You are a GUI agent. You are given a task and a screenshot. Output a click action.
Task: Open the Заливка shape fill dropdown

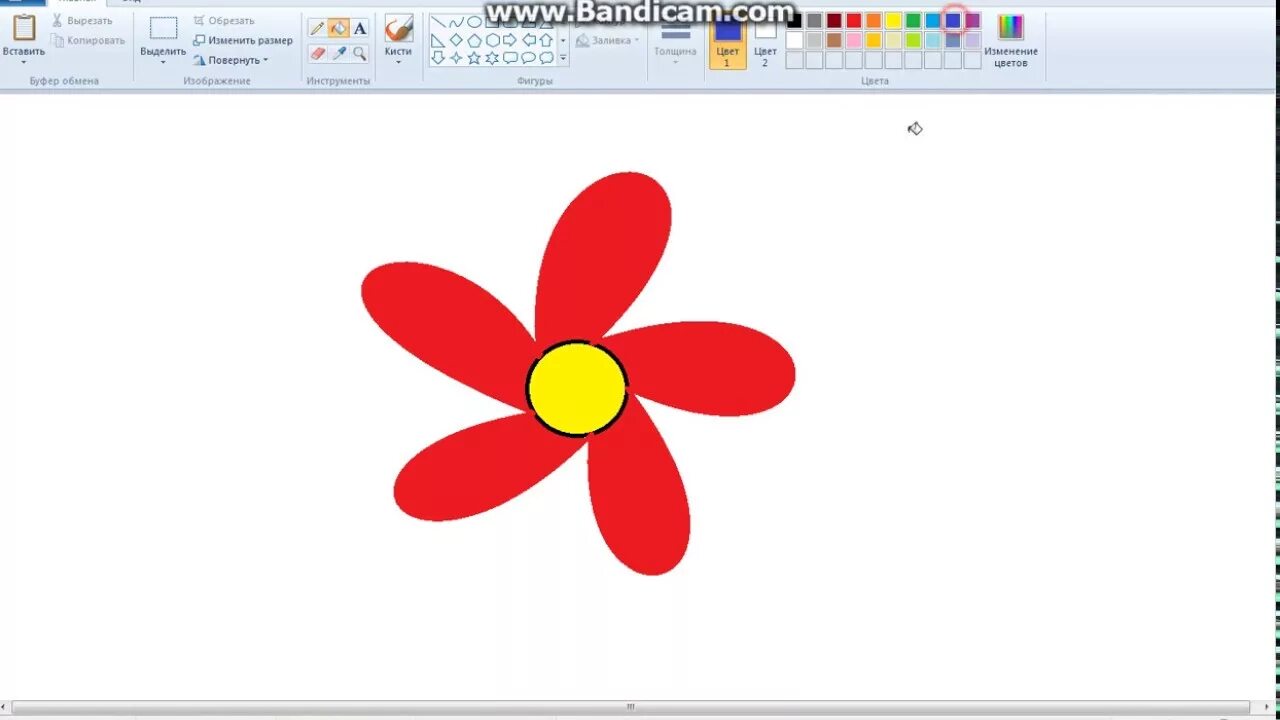pyautogui.click(x=607, y=41)
